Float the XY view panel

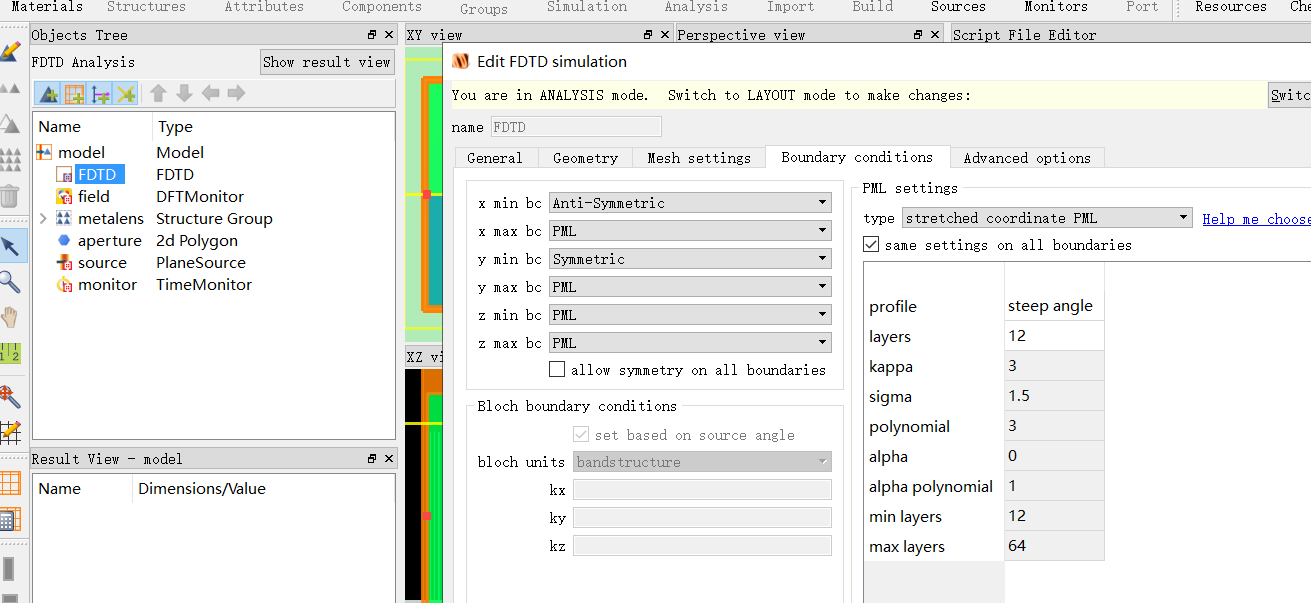[648, 35]
